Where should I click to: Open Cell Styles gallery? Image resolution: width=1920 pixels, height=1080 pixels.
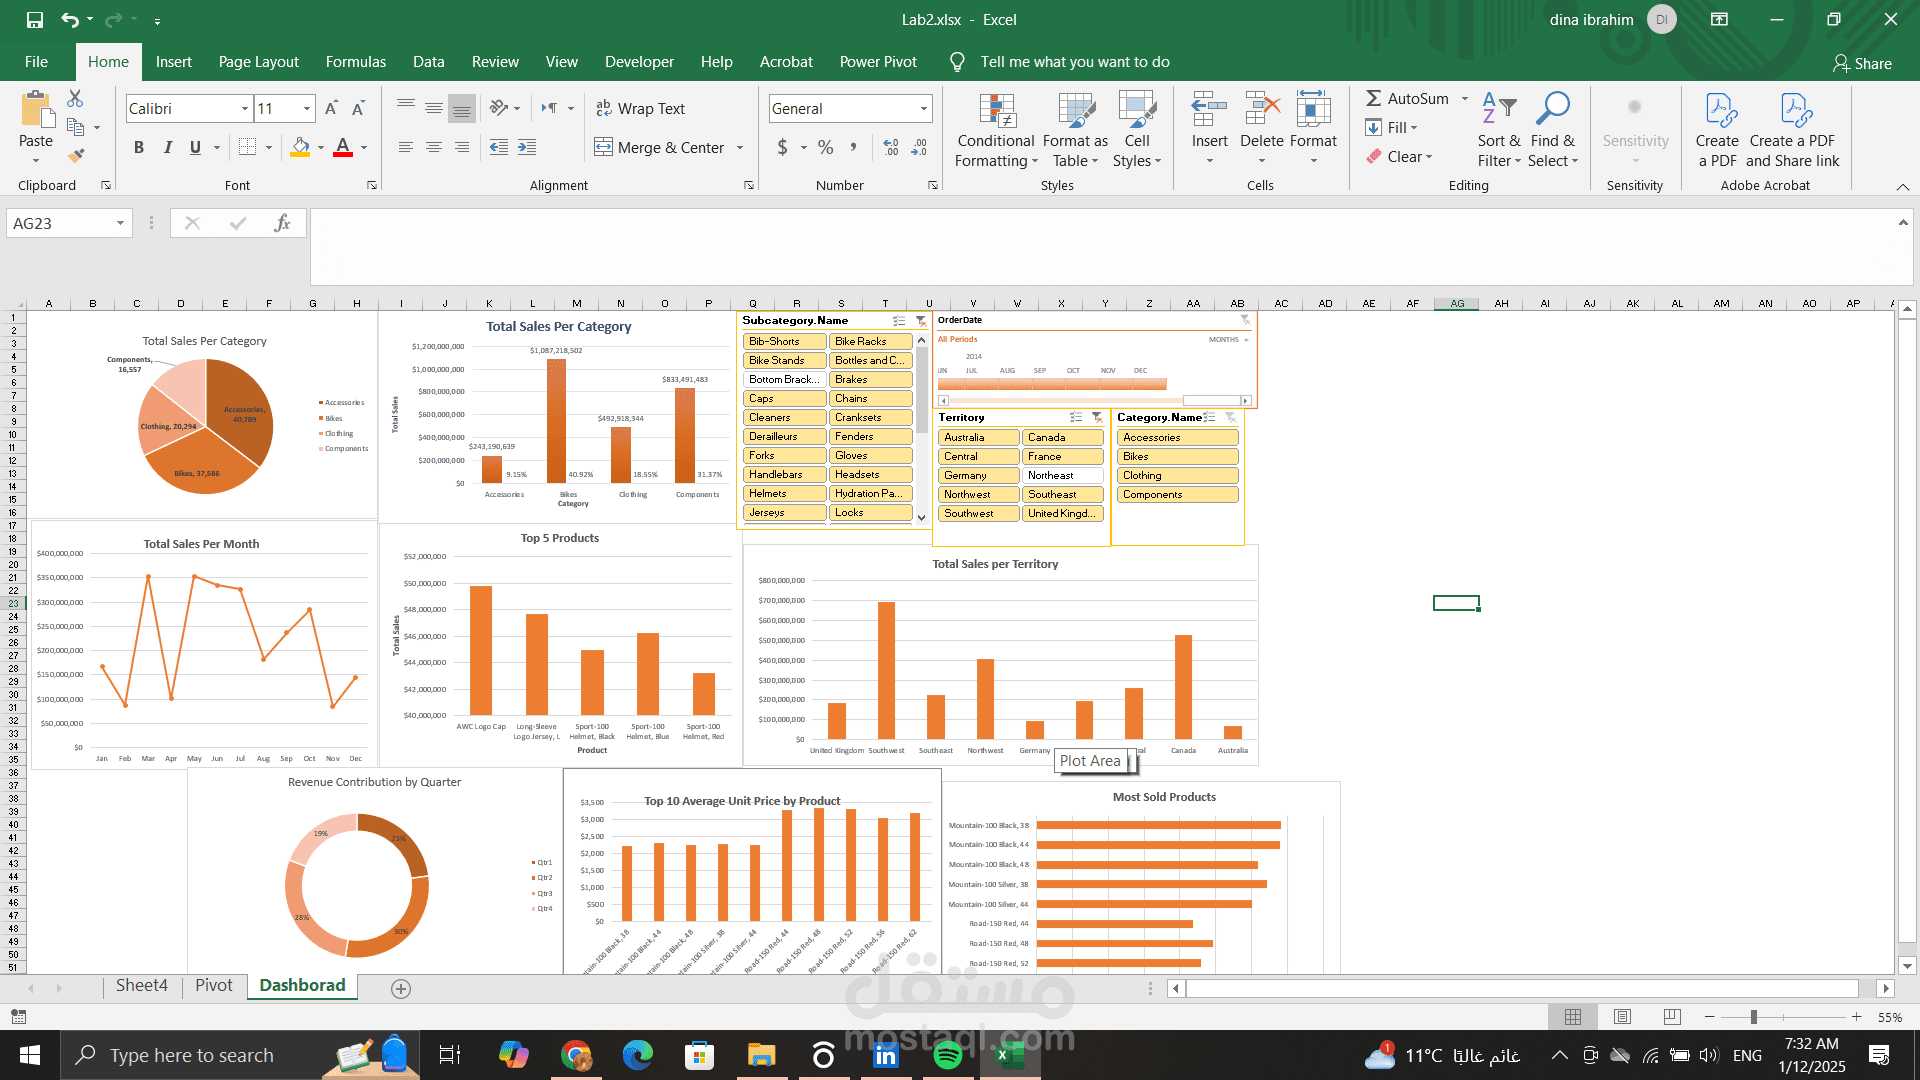coord(1137,131)
